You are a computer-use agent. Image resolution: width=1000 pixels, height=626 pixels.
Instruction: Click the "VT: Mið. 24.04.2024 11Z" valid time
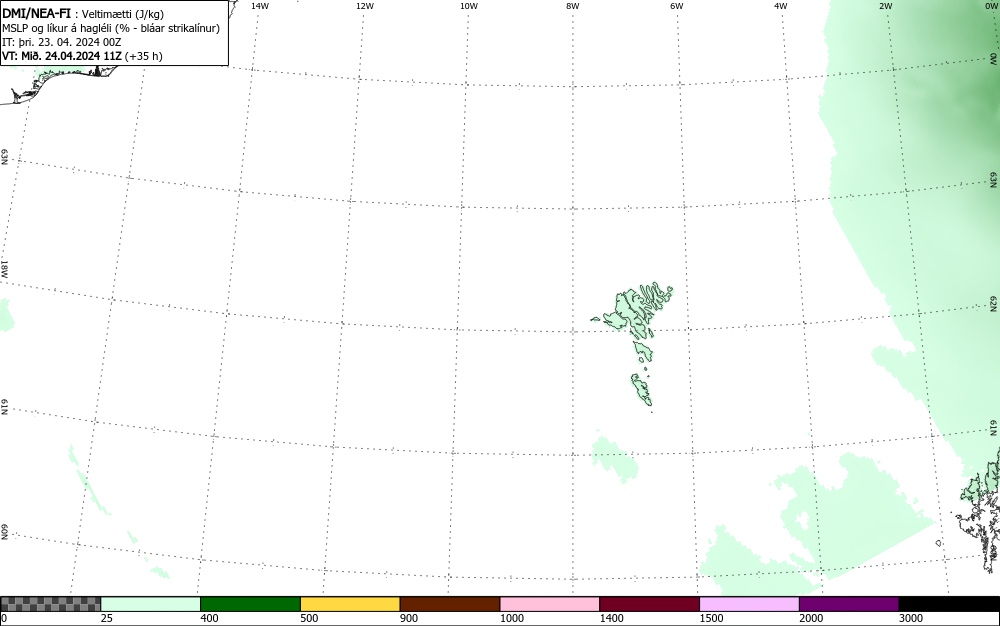click(62, 56)
